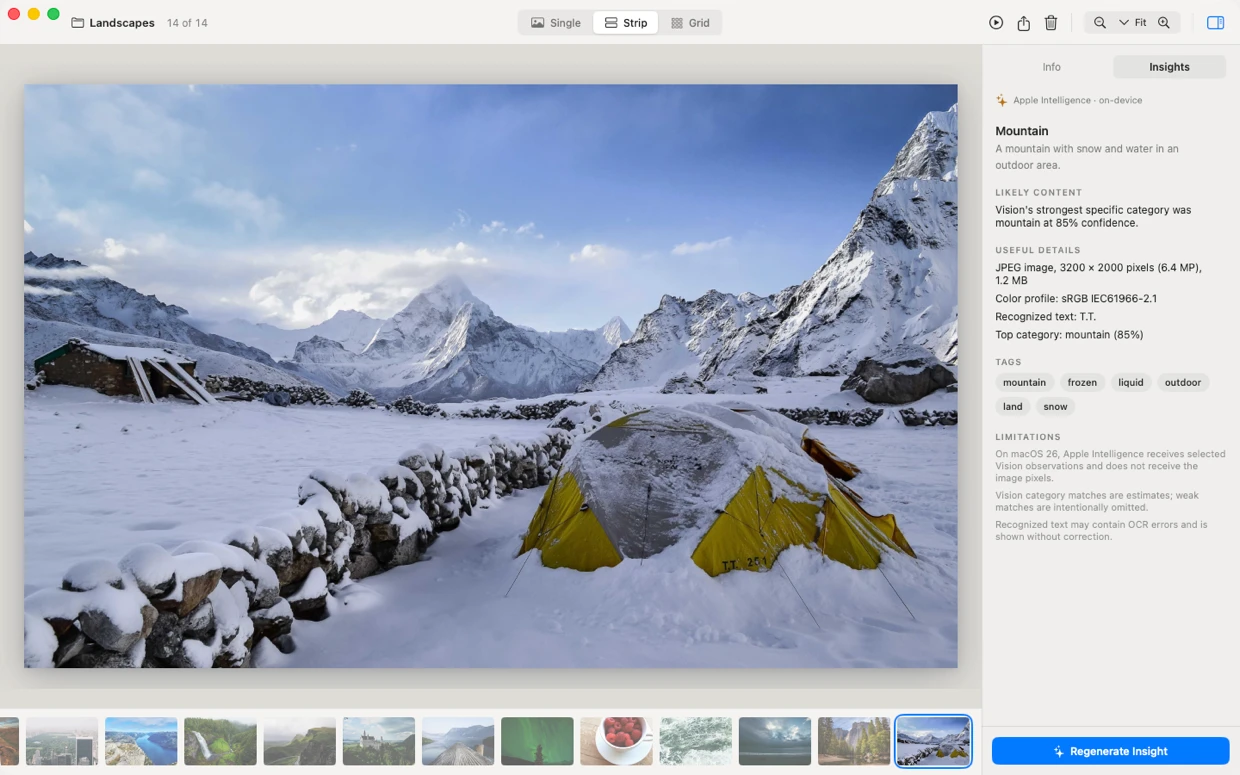1240x775 pixels.
Task: Open the castle on hill thumbnail
Action: coord(379,741)
